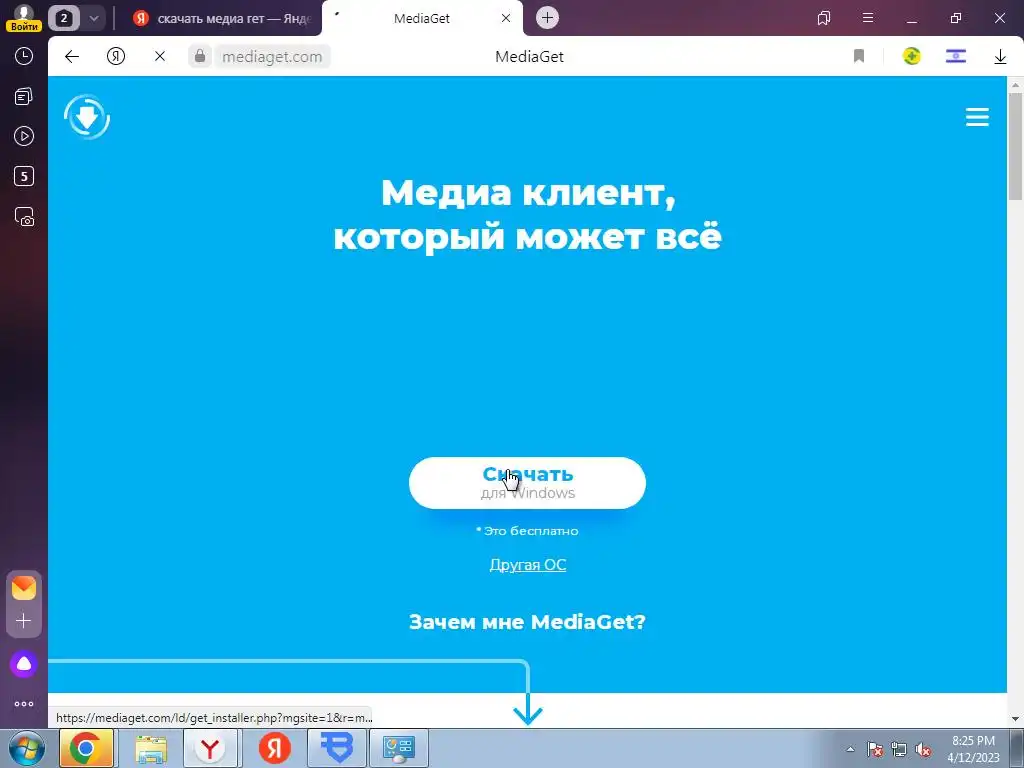Open the Другая ОС link
Image resolution: width=1024 pixels, height=768 pixels.
pos(528,564)
